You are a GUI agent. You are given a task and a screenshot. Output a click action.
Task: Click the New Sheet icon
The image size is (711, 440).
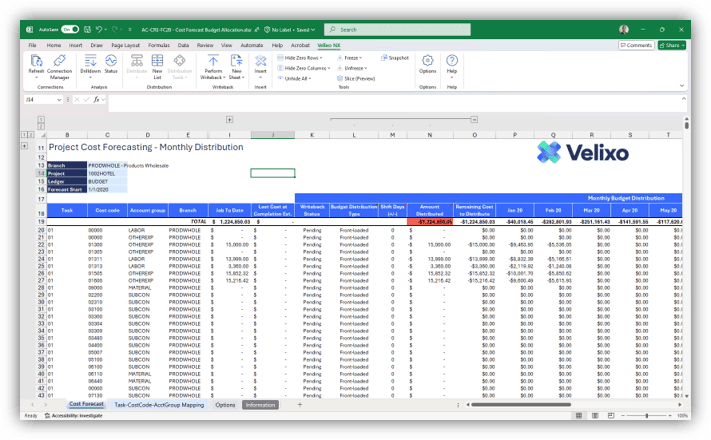point(237,61)
